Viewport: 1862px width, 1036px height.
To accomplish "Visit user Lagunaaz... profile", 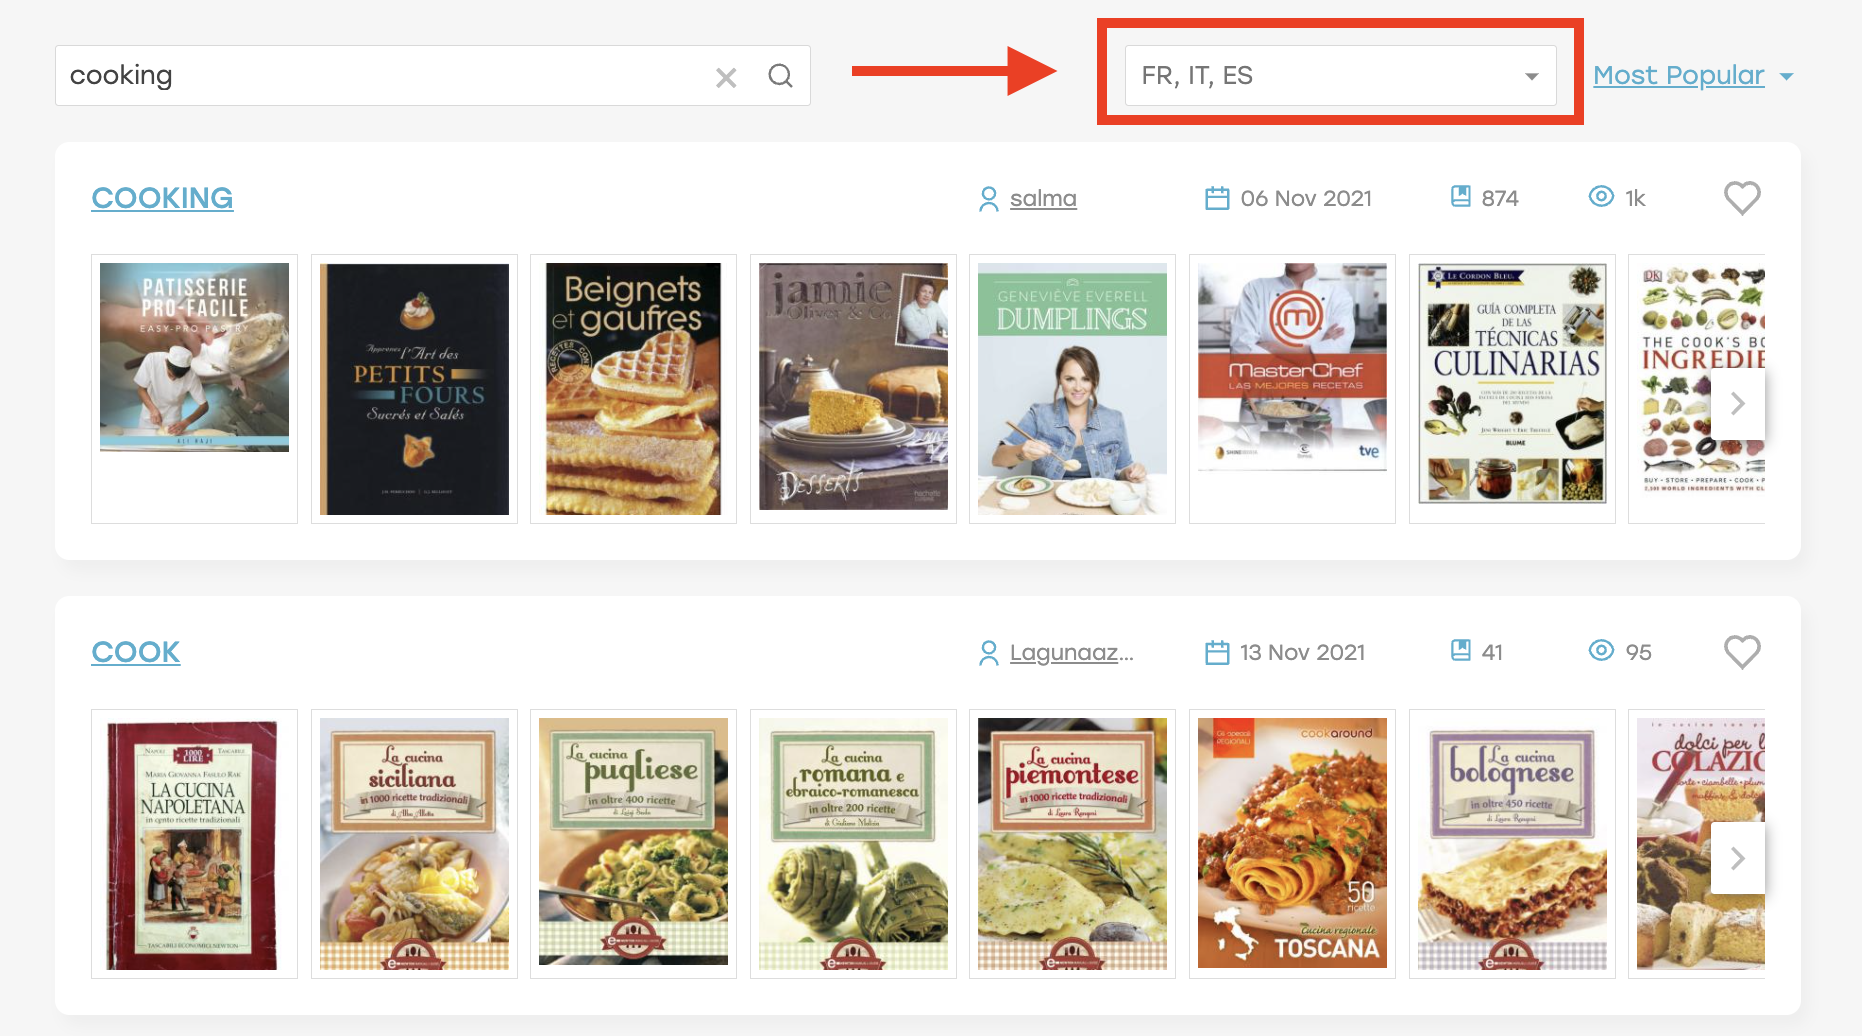I will [1071, 652].
